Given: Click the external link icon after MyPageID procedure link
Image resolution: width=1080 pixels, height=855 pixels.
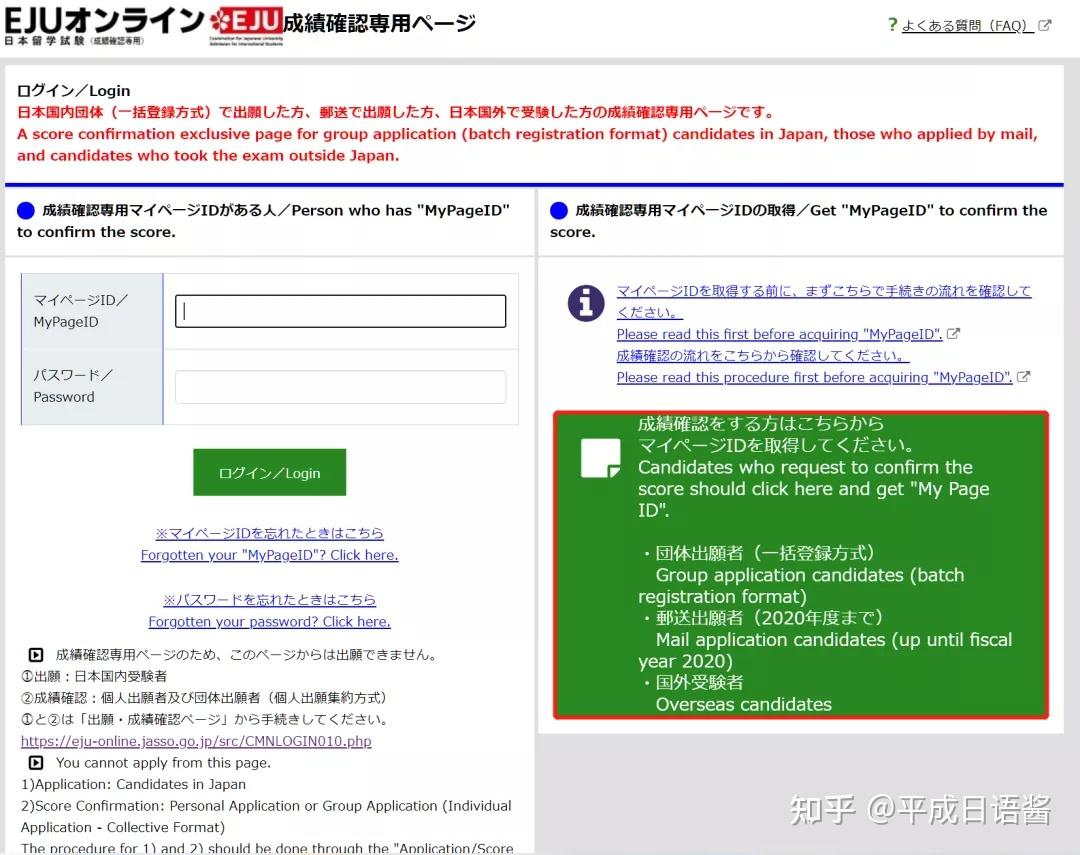Looking at the screenshot, I should [1022, 377].
